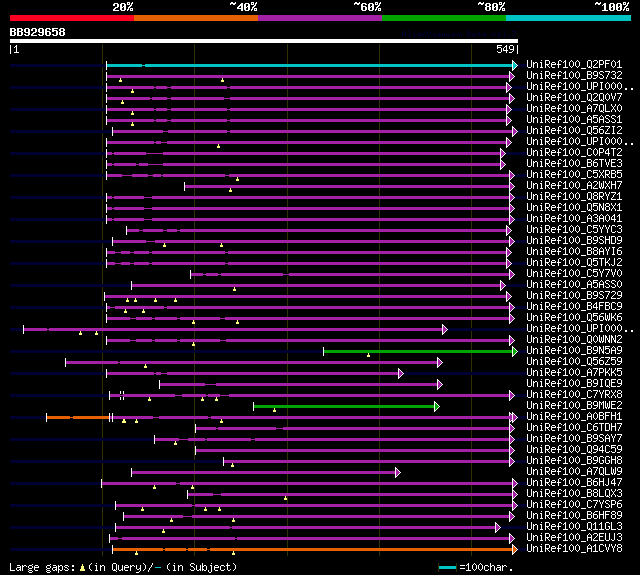This screenshot has width=640, height=575.
Task: Click the UniRef100_B9S729 label
Action: (574, 295)
